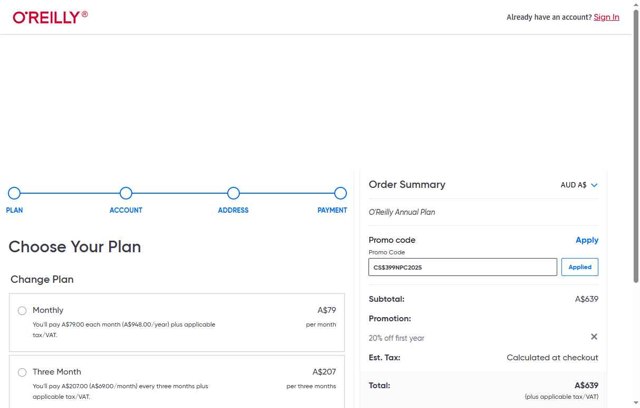Click the Subtotal A$639 amount
This screenshot has width=640, height=408.
(587, 299)
